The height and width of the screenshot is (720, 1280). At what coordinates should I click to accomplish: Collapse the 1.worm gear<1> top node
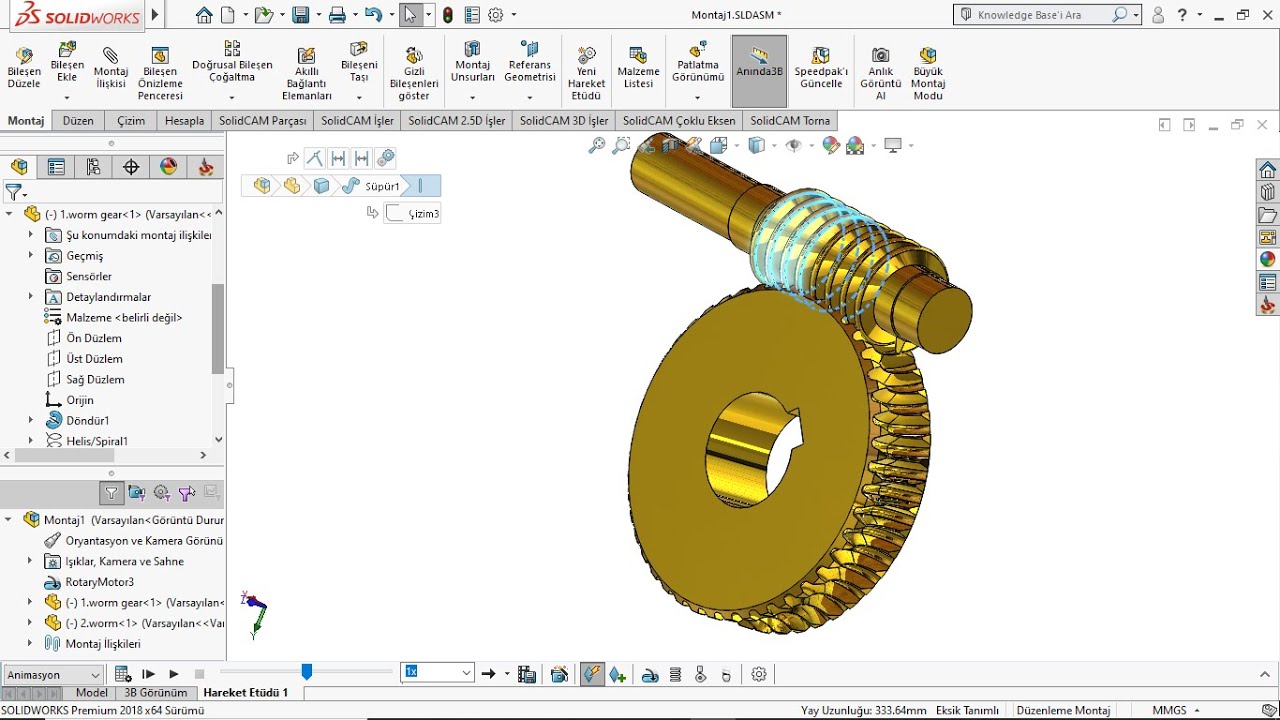point(9,214)
